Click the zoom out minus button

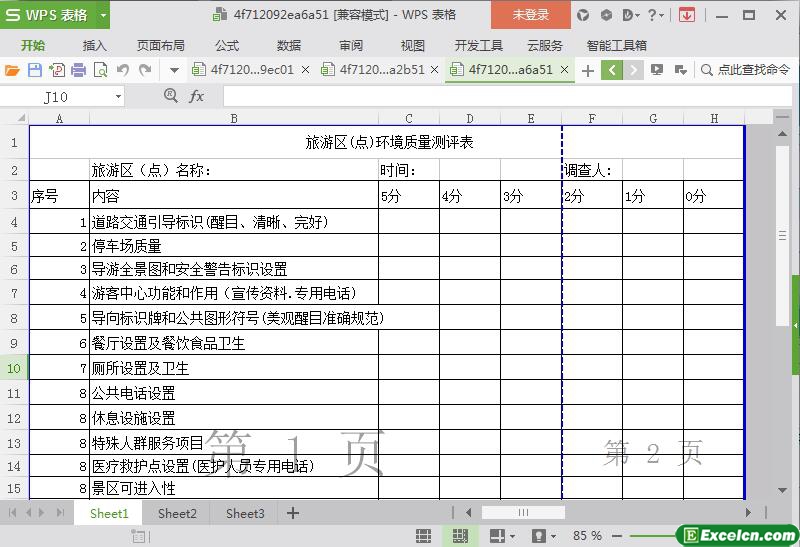tap(617, 536)
